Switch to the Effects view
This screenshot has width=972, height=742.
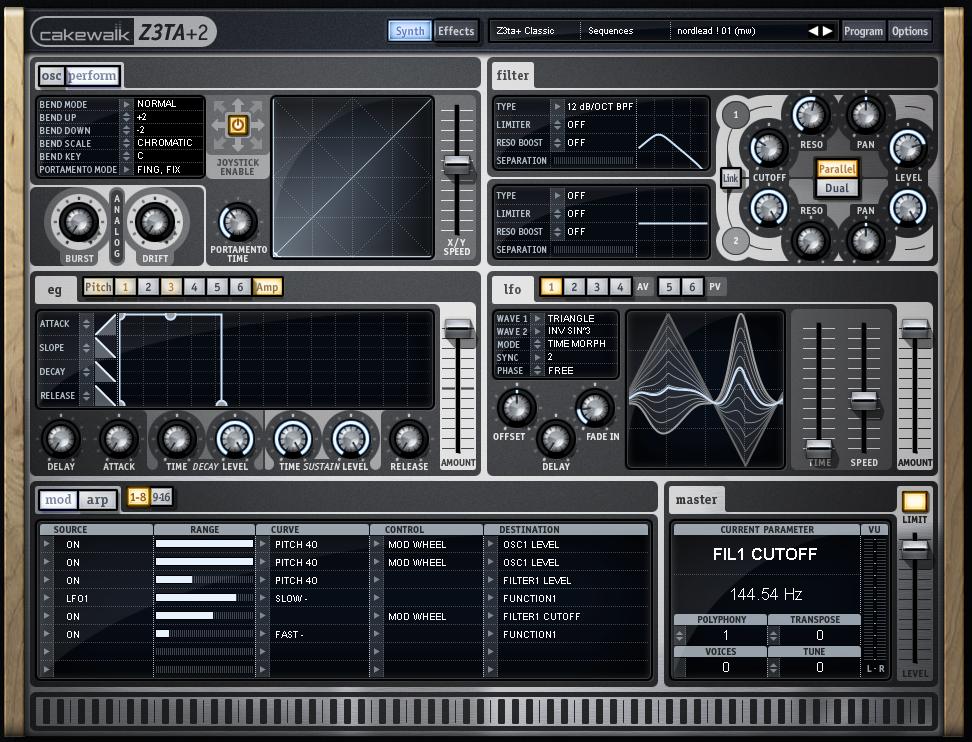coord(456,31)
